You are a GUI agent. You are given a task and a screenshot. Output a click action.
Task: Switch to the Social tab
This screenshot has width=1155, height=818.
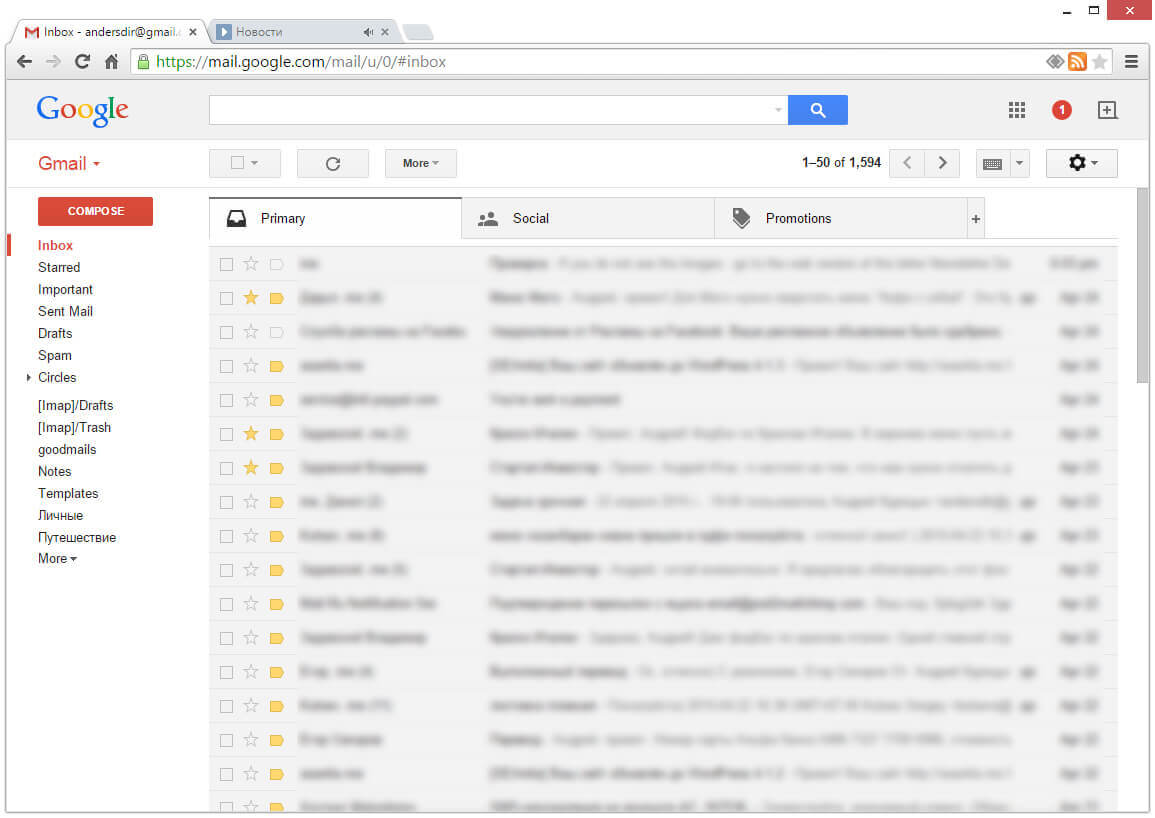tap(530, 218)
